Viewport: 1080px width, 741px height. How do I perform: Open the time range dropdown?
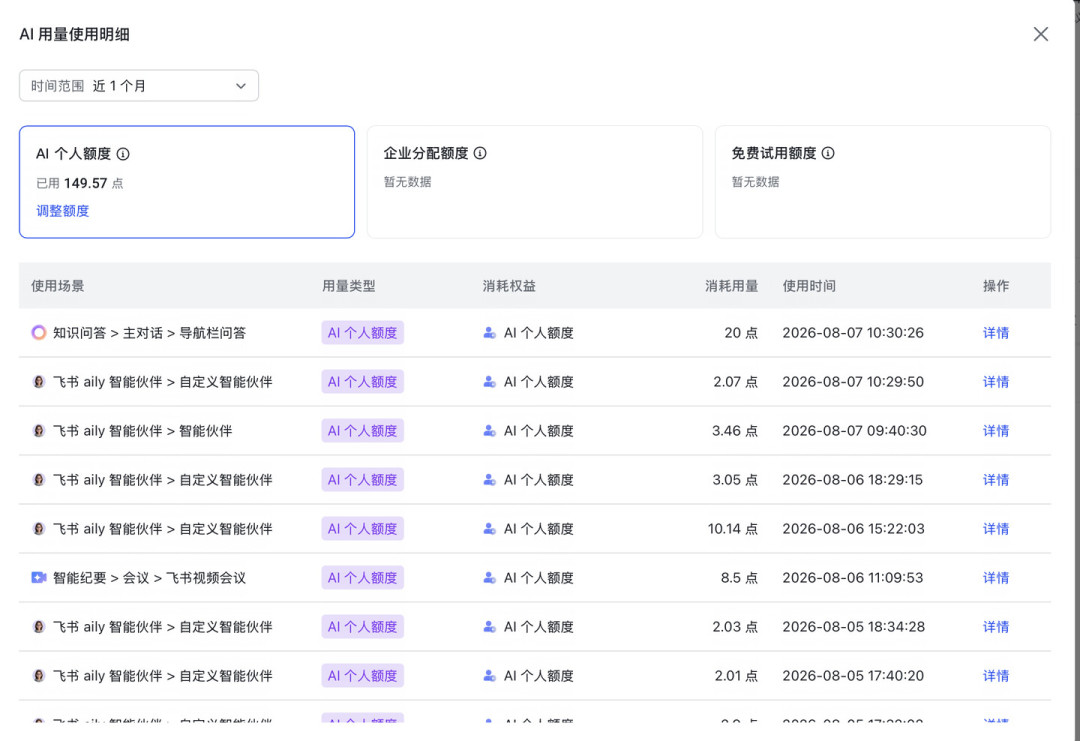pos(138,86)
